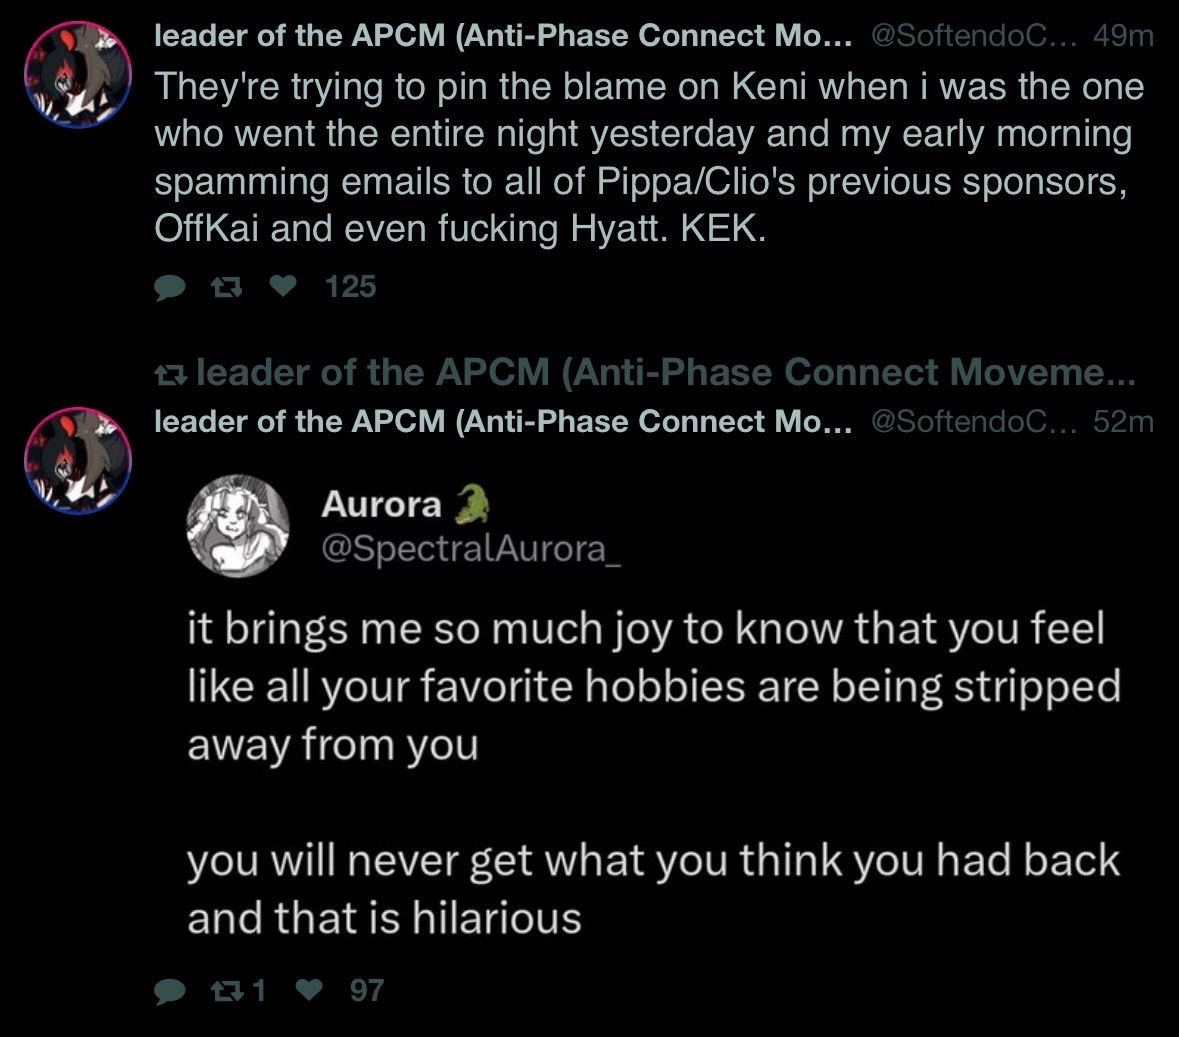Open the profile avatar on the 49m tweet
Screen dimensions: 1179x1037
click(78, 75)
